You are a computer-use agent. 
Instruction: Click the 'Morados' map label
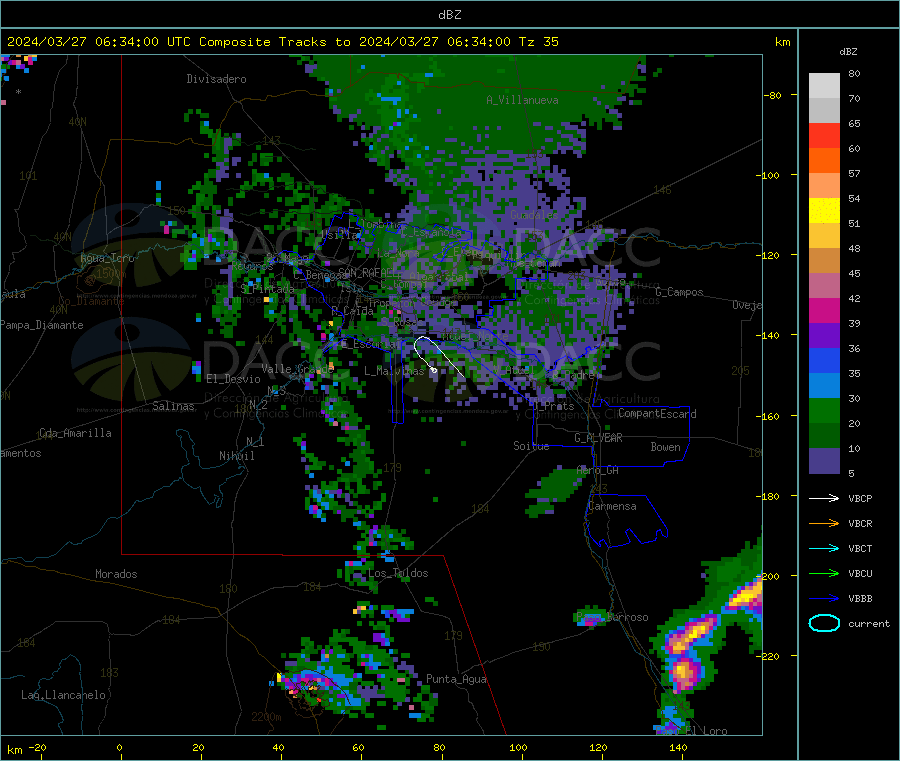point(116,574)
